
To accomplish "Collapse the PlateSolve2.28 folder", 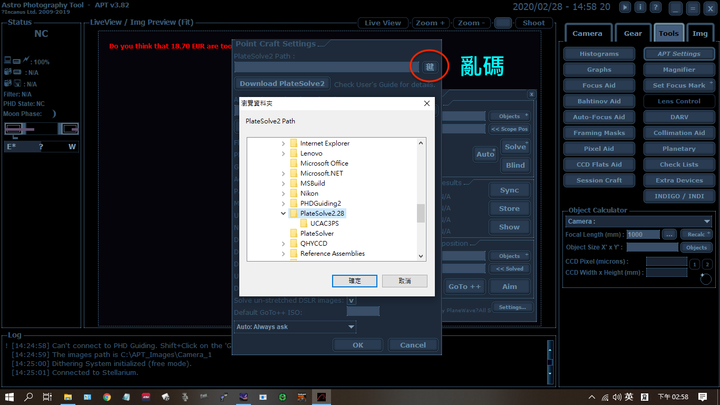I will click(283, 214).
